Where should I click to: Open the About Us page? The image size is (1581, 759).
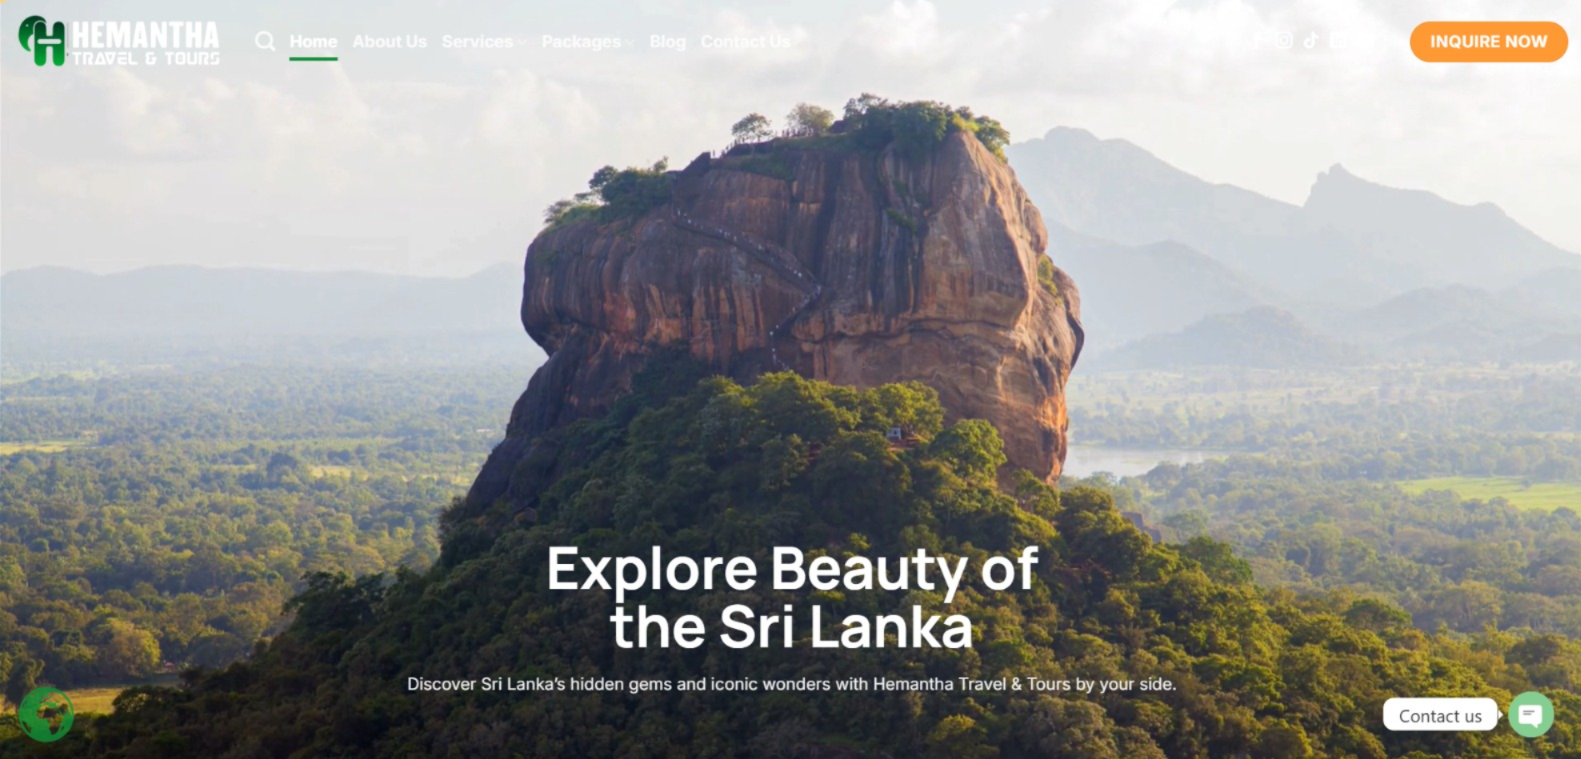389,41
